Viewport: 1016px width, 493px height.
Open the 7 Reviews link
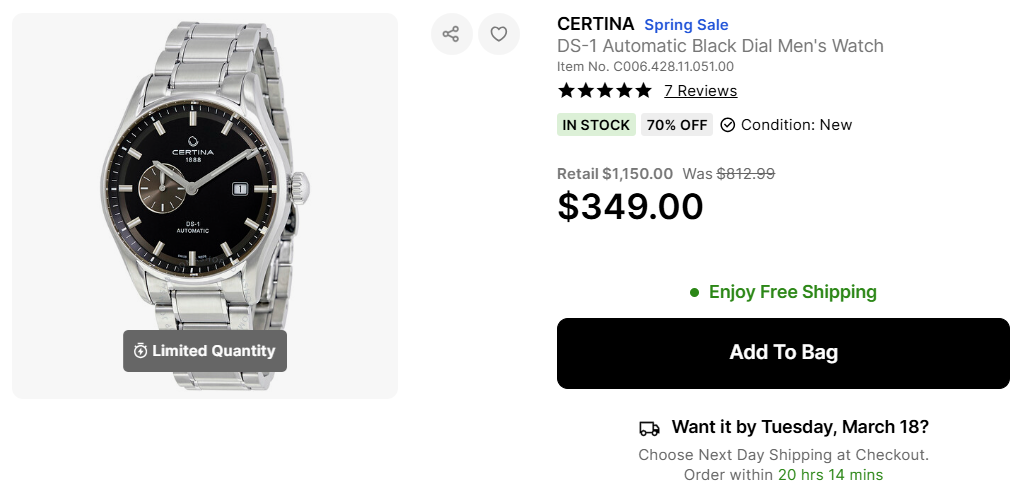pos(700,91)
